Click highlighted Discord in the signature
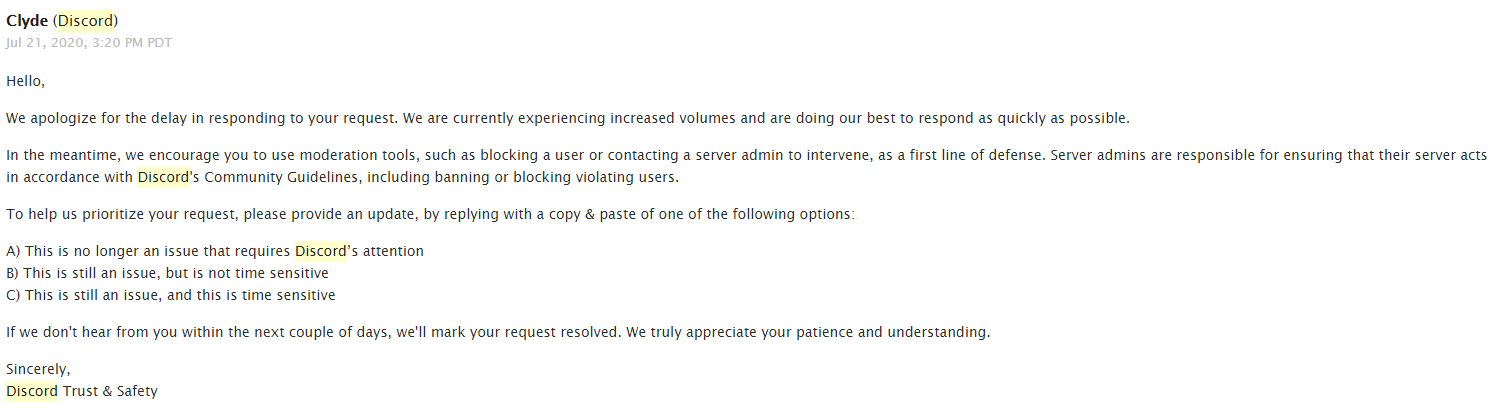1503x408 pixels. pos(31,391)
